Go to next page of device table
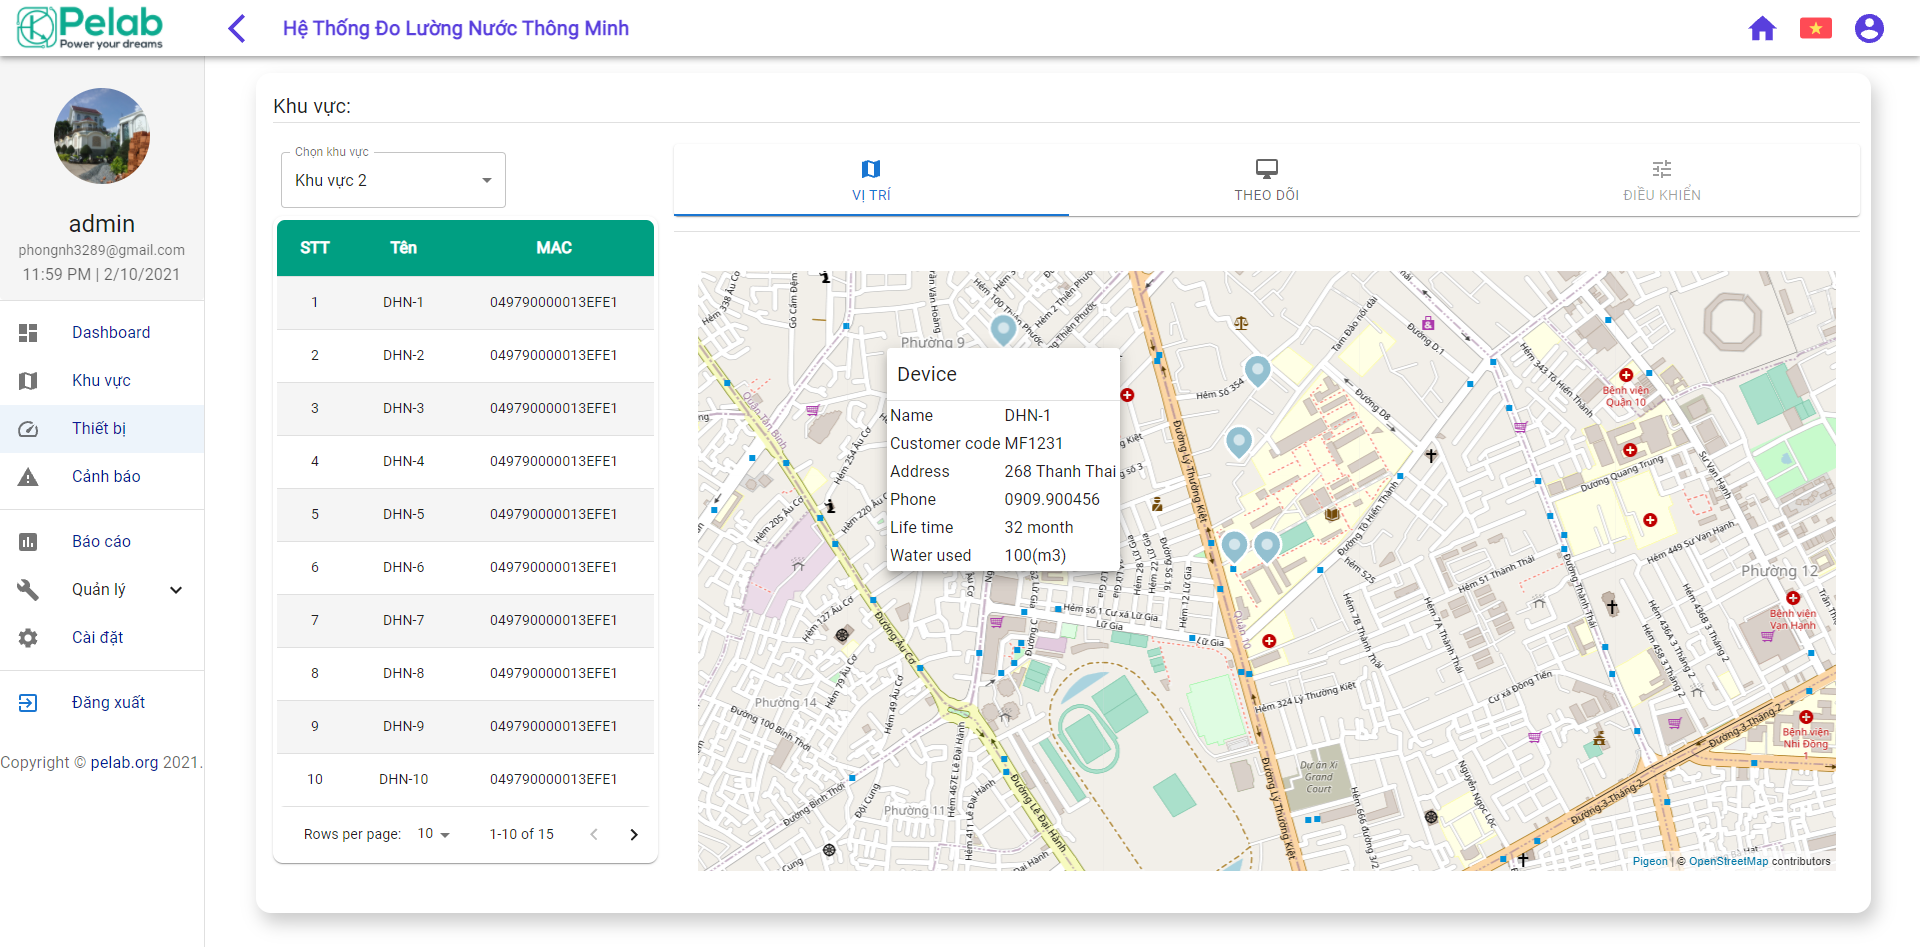The image size is (1920, 947). 634,834
